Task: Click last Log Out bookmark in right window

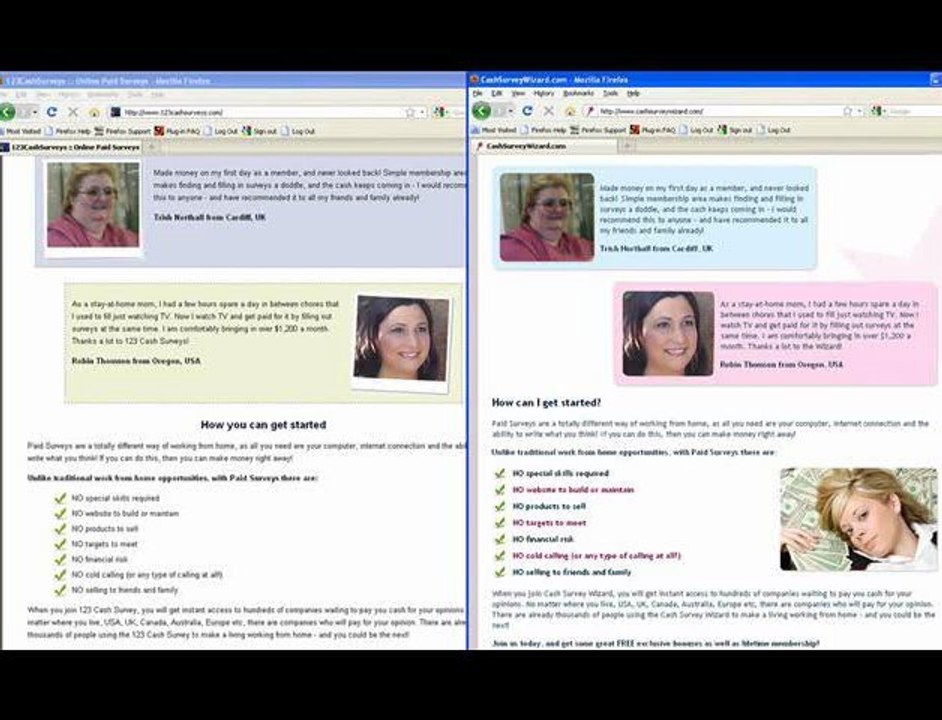Action: pos(773,130)
